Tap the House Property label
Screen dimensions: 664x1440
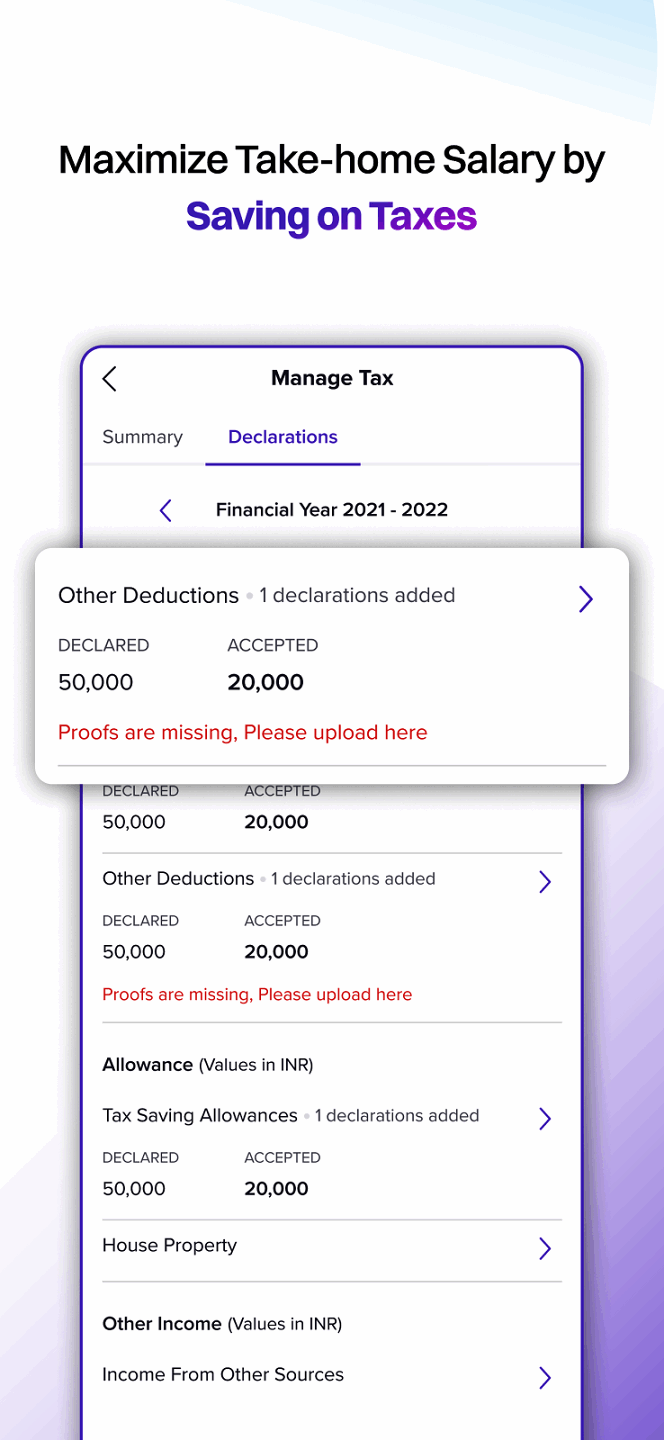coord(170,1245)
